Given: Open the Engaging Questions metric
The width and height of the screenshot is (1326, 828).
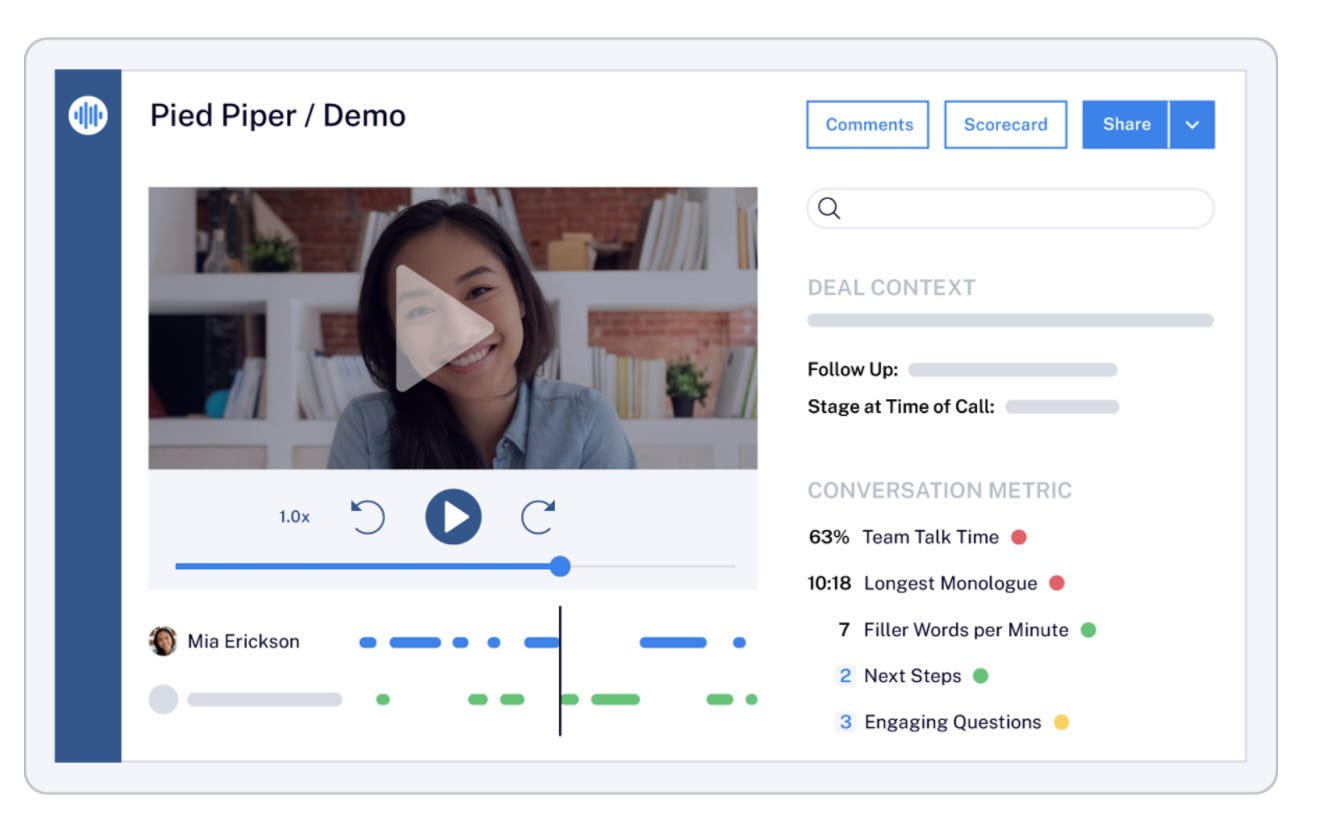Looking at the screenshot, I should tap(937, 722).
